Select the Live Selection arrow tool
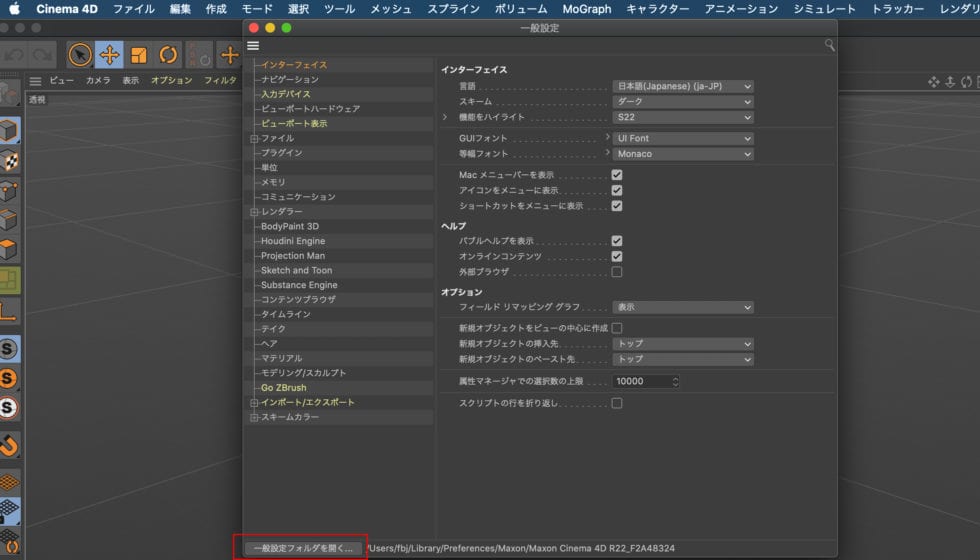This screenshot has width=980, height=560. [80, 55]
